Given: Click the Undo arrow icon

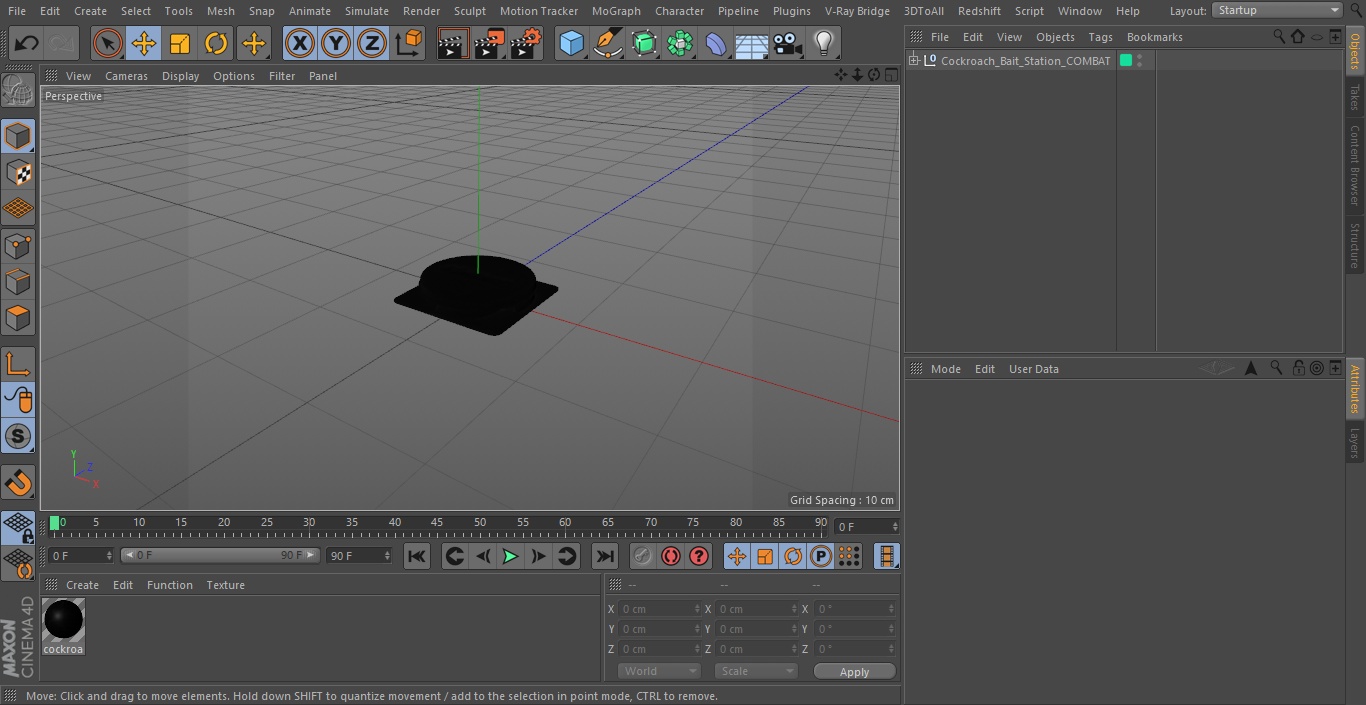Looking at the screenshot, I should coord(27,43).
